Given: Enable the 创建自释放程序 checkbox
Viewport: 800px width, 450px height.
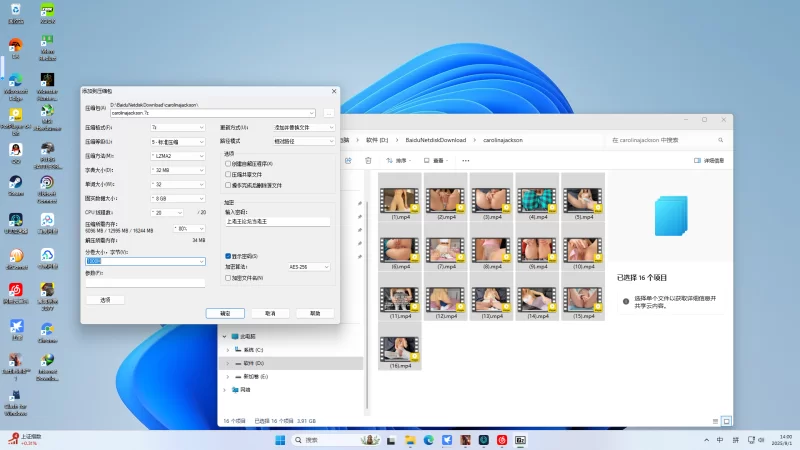Looking at the screenshot, I should click(x=228, y=164).
